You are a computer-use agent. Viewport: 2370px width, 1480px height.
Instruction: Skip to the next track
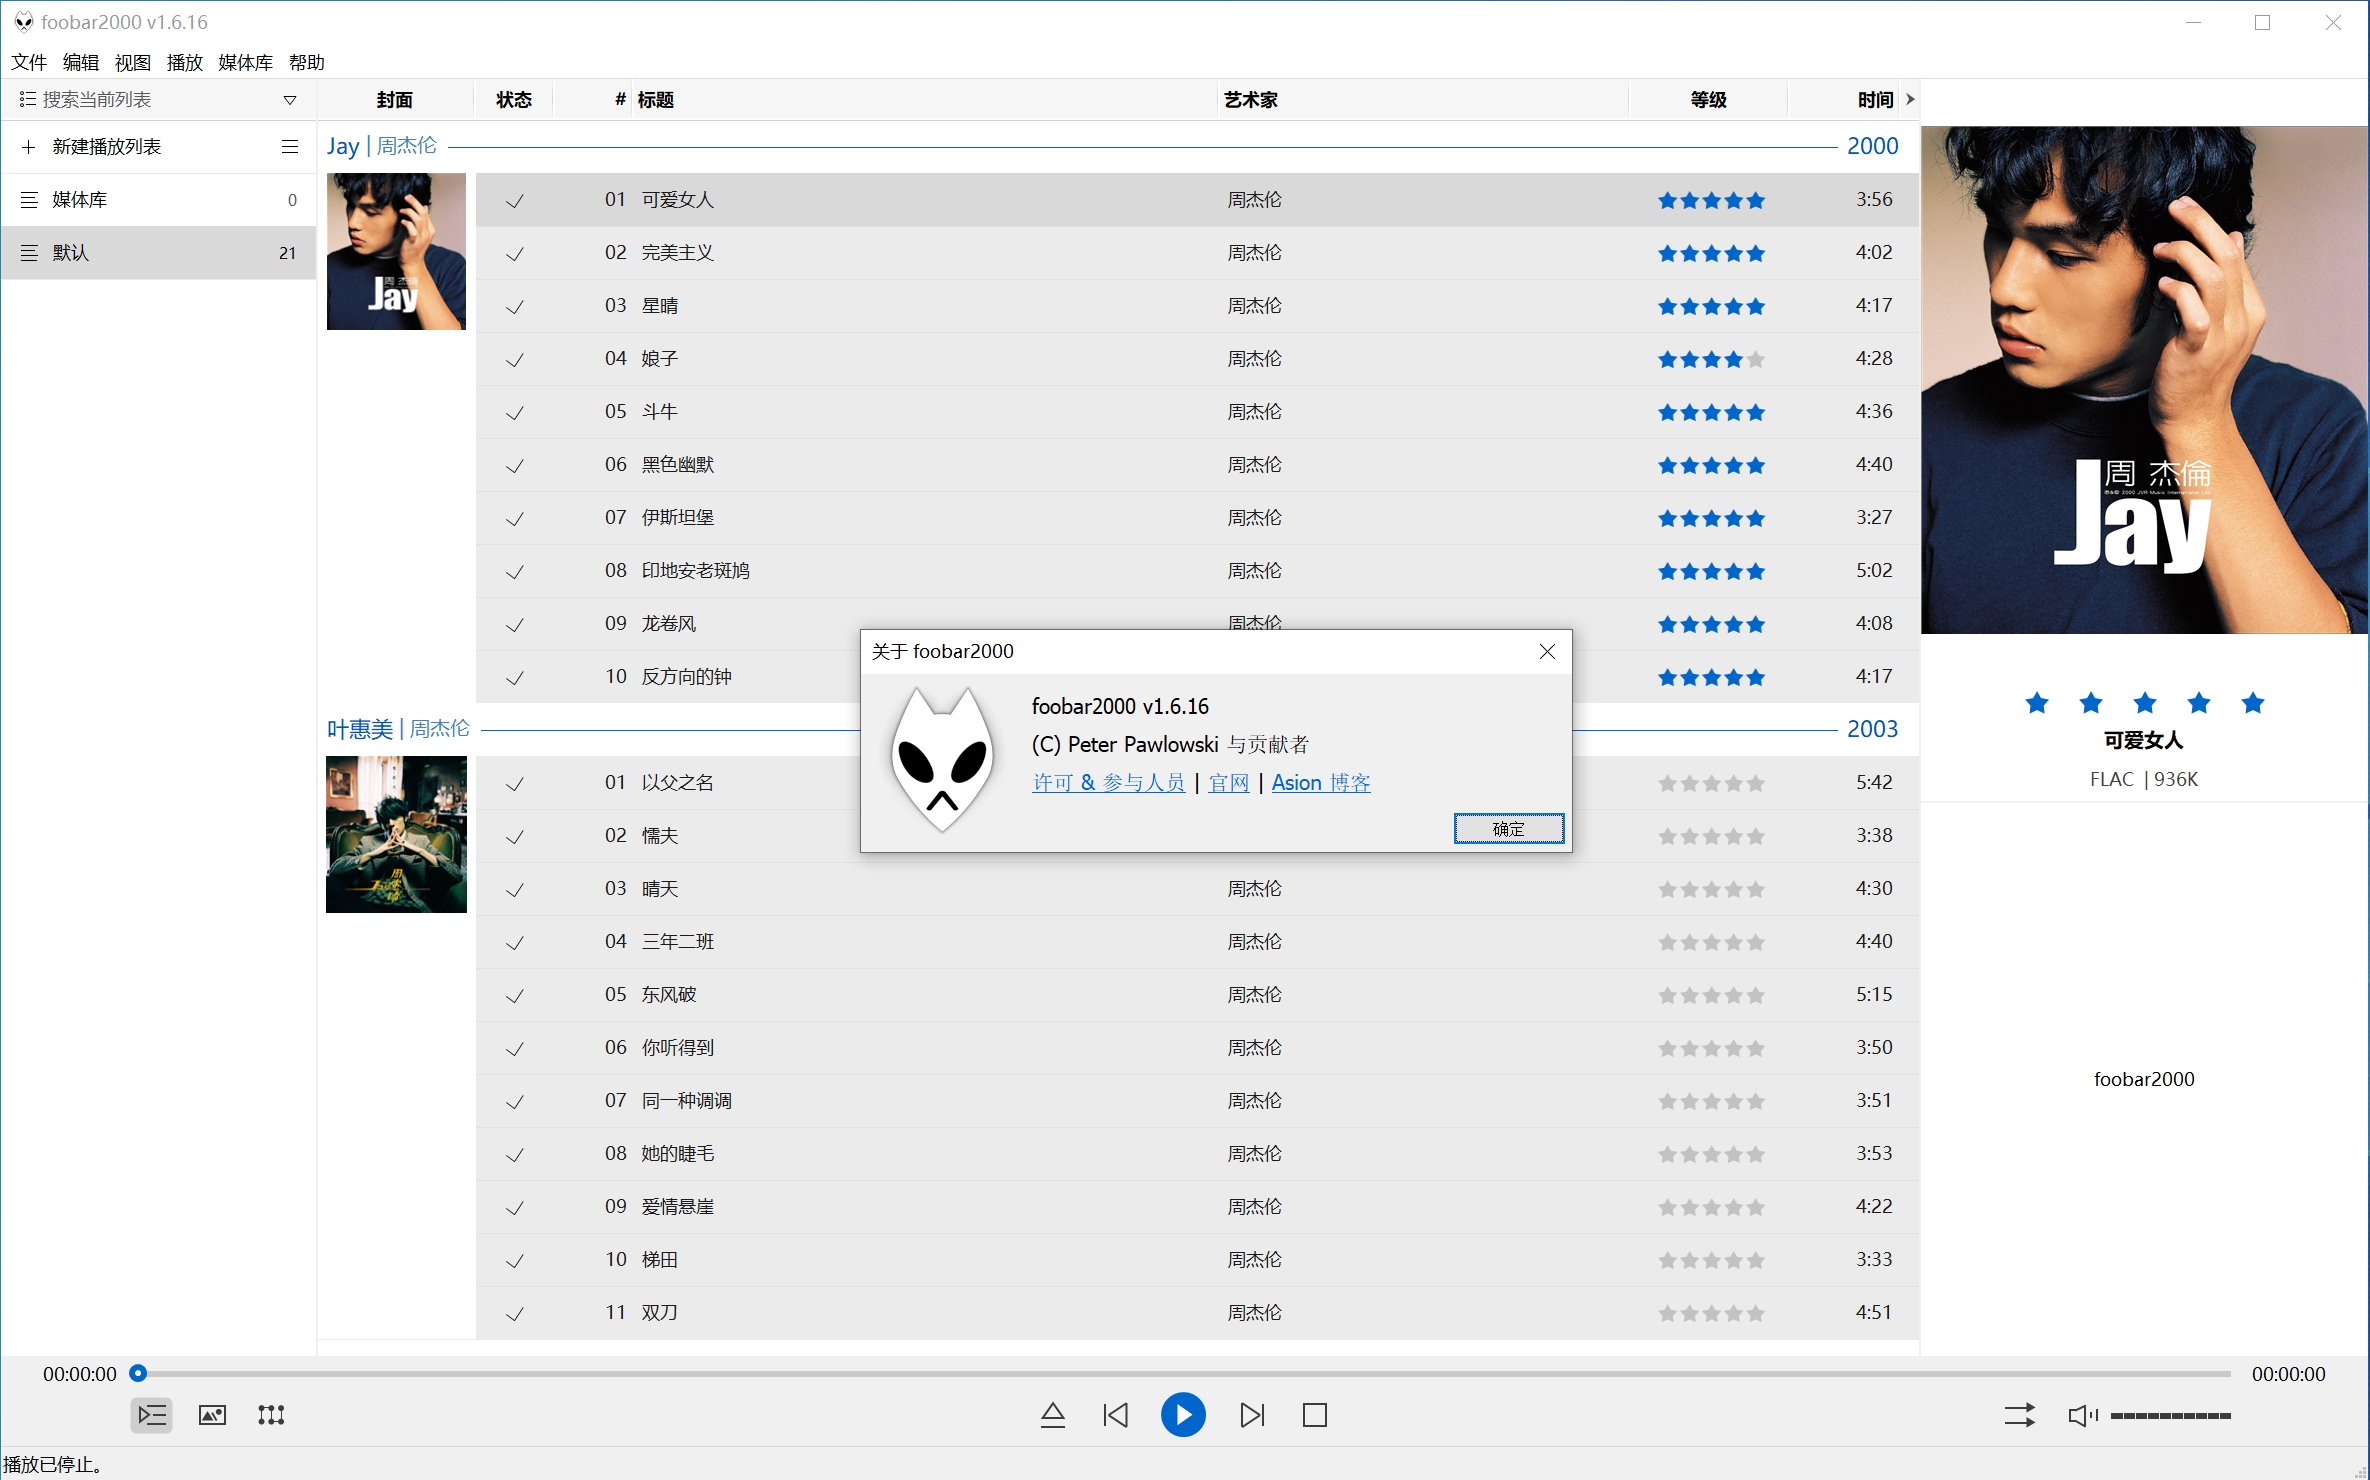coord(1252,1415)
